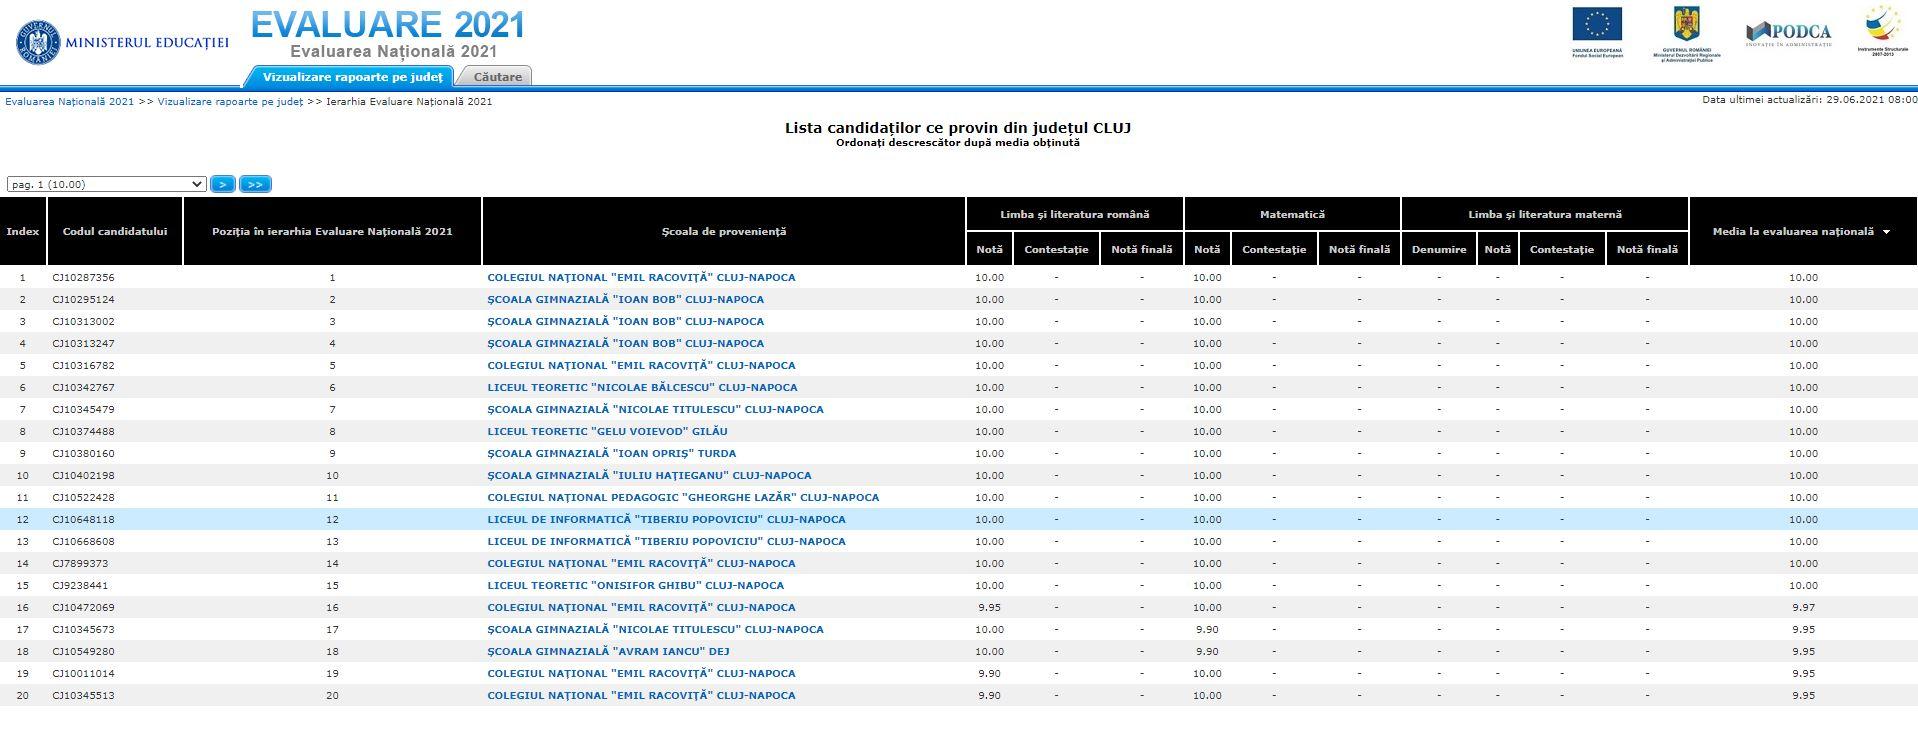Viewport: 1918px width, 734px height.
Task: Select candidate code CJ9238441
Action: (x=80, y=585)
